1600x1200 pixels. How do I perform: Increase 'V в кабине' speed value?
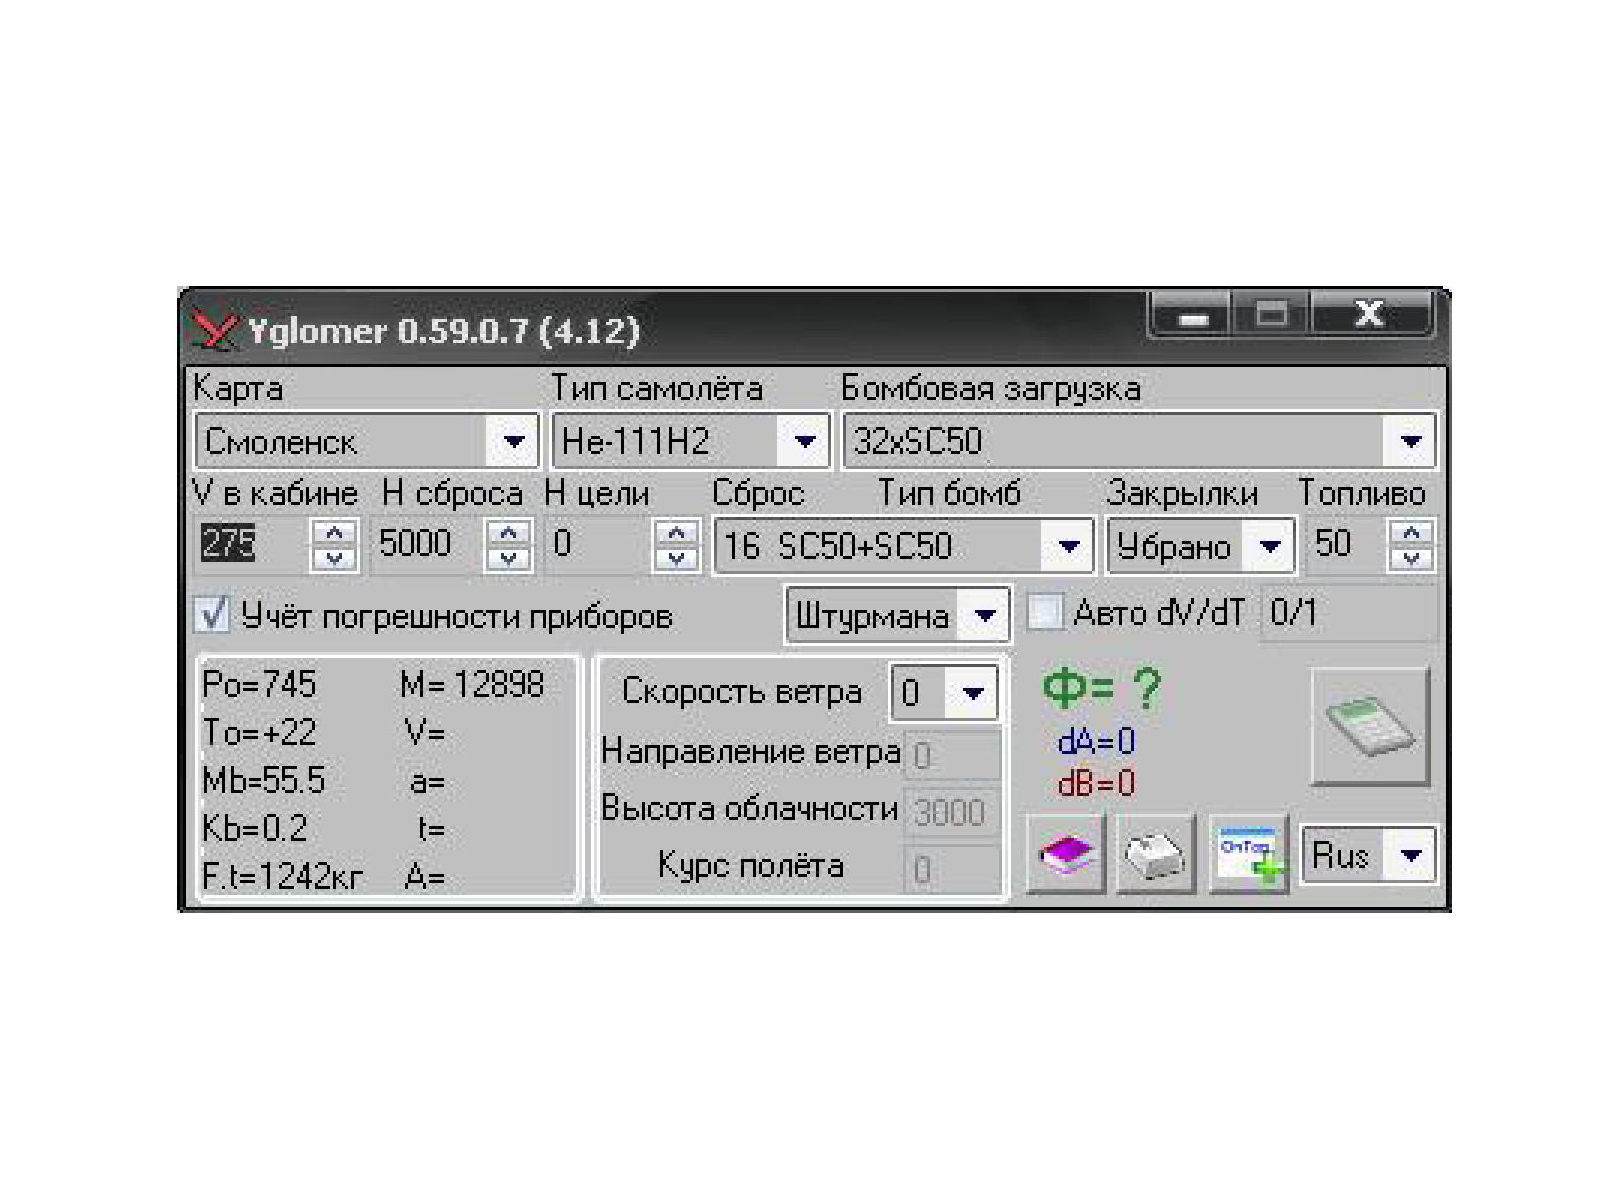tap(334, 532)
